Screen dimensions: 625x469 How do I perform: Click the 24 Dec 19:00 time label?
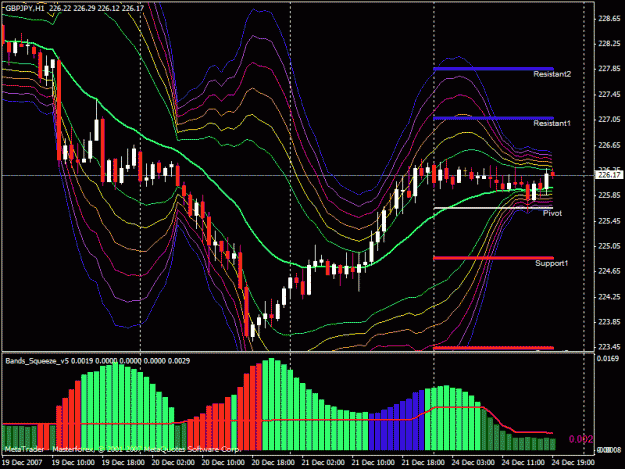click(573, 463)
